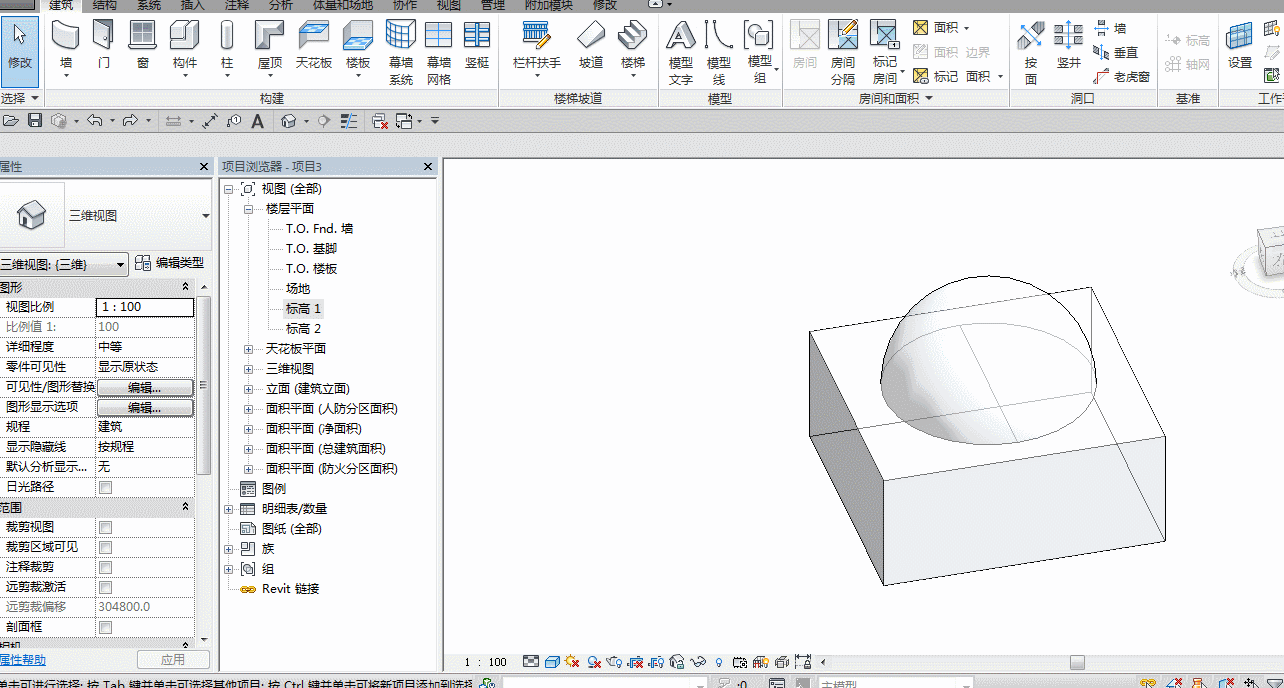Expand the 天花板平面 tree node

248,349
